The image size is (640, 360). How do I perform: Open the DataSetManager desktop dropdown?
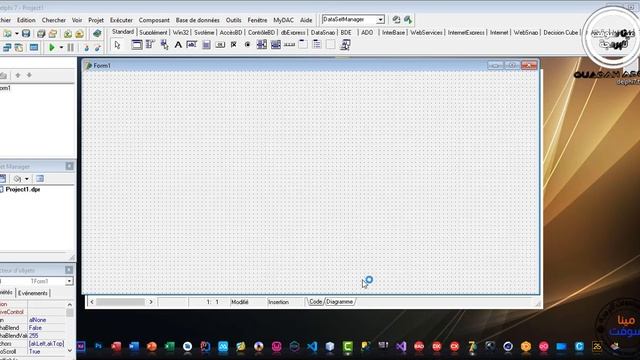(x=380, y=20)
